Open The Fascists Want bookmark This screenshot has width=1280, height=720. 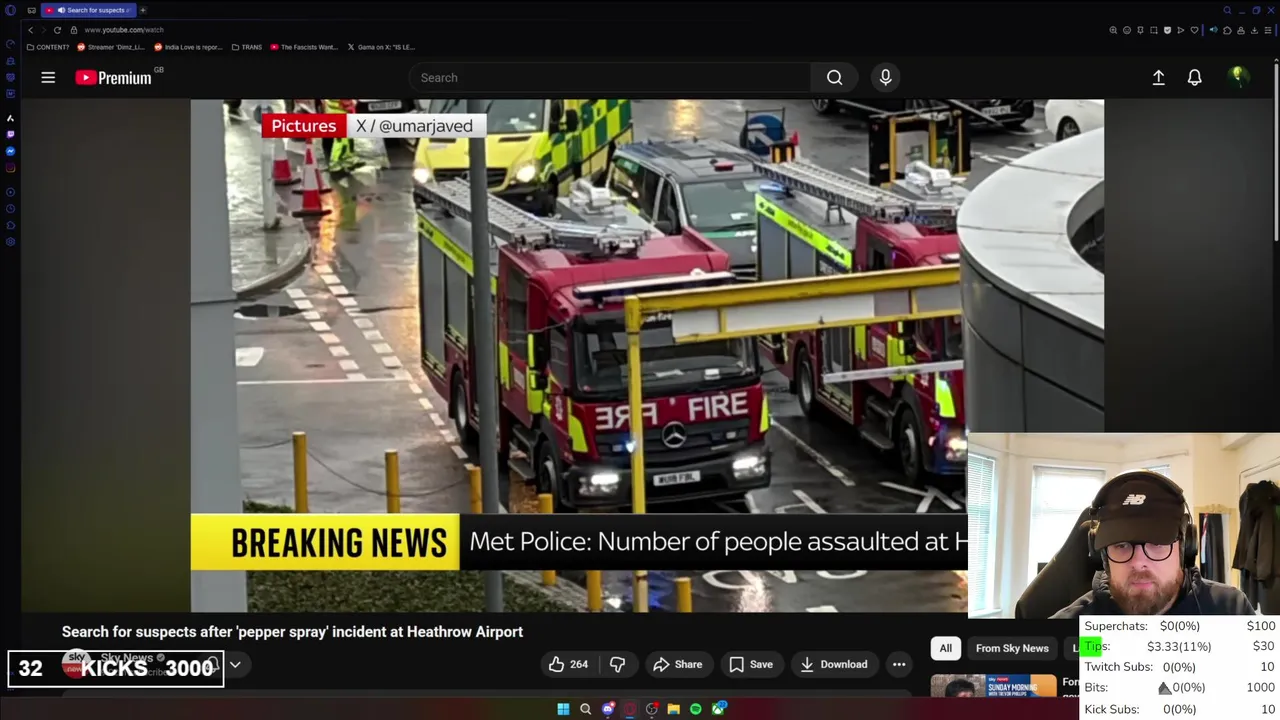coord(305,47)
